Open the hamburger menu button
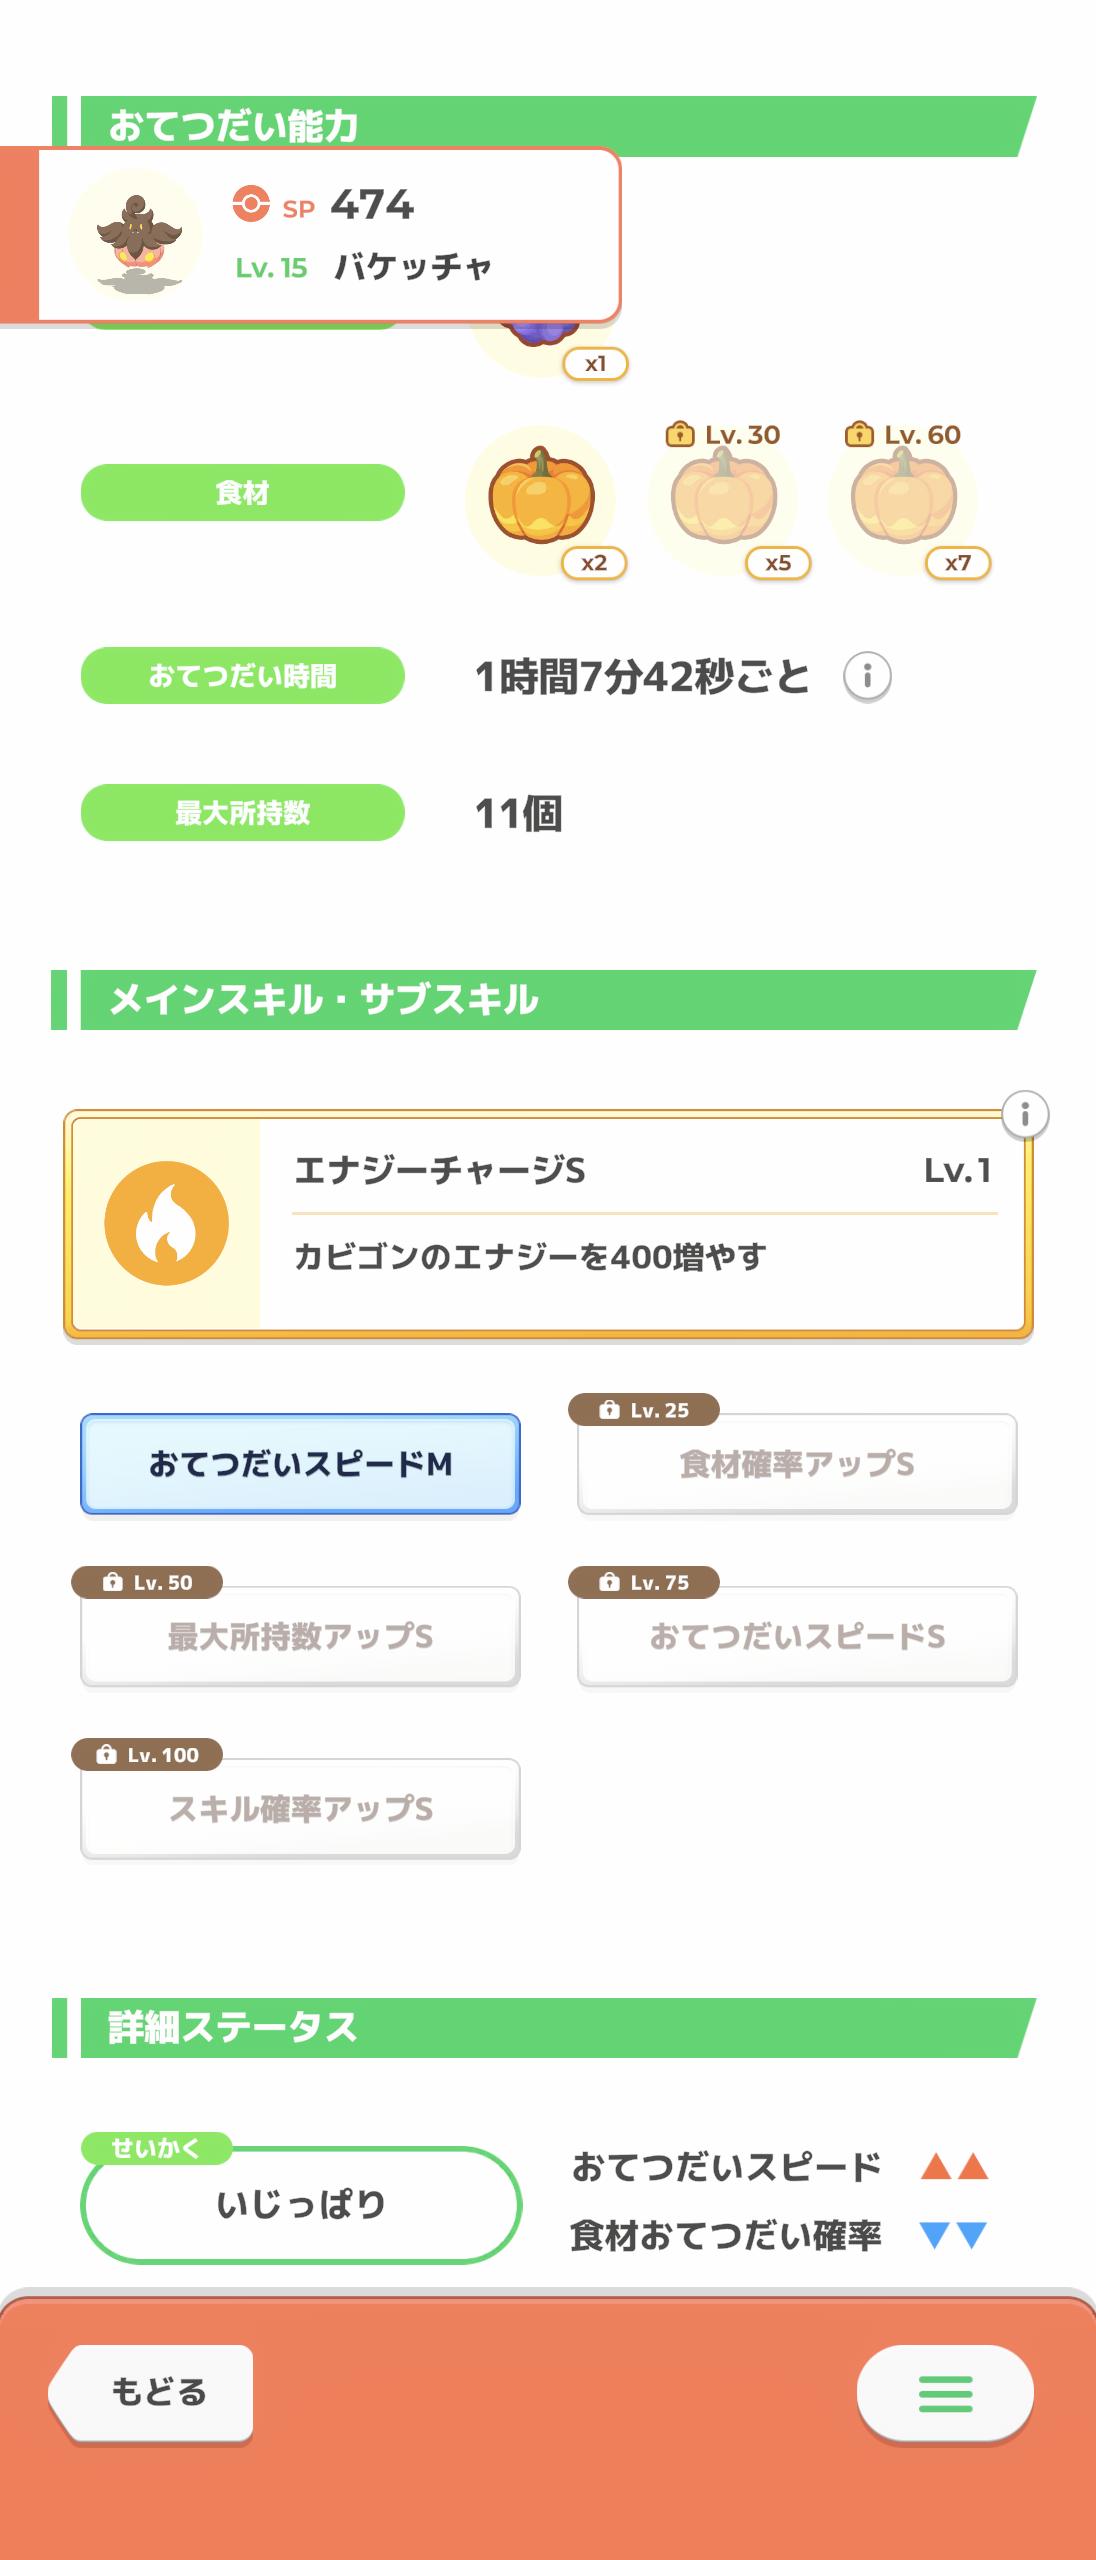 (945, 2394)
